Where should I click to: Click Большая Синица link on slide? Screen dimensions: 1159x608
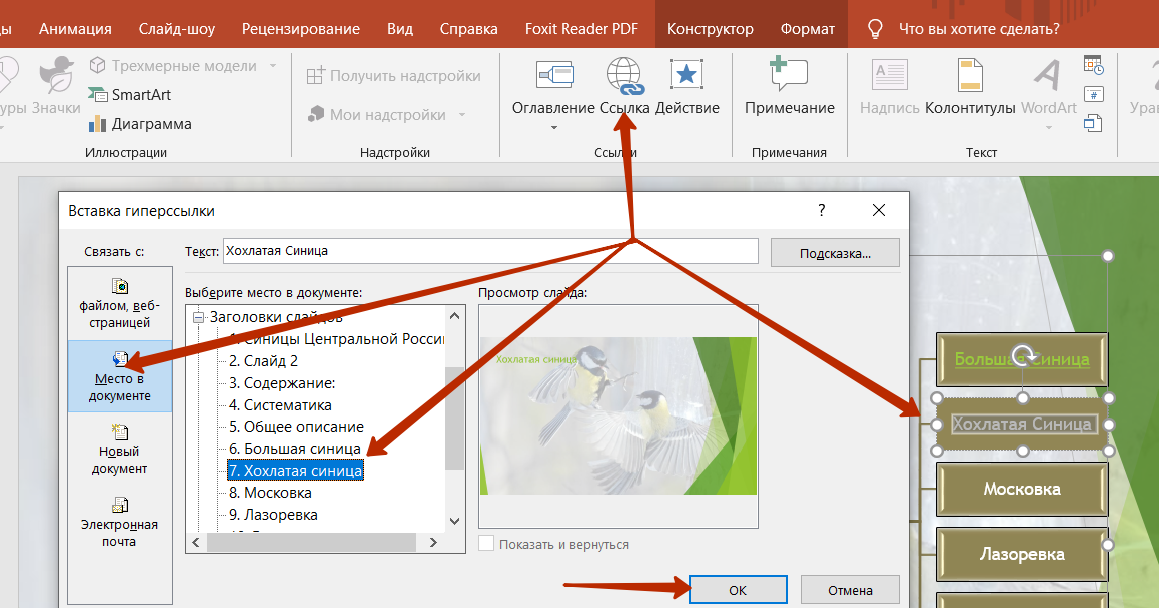[1022, 360]
